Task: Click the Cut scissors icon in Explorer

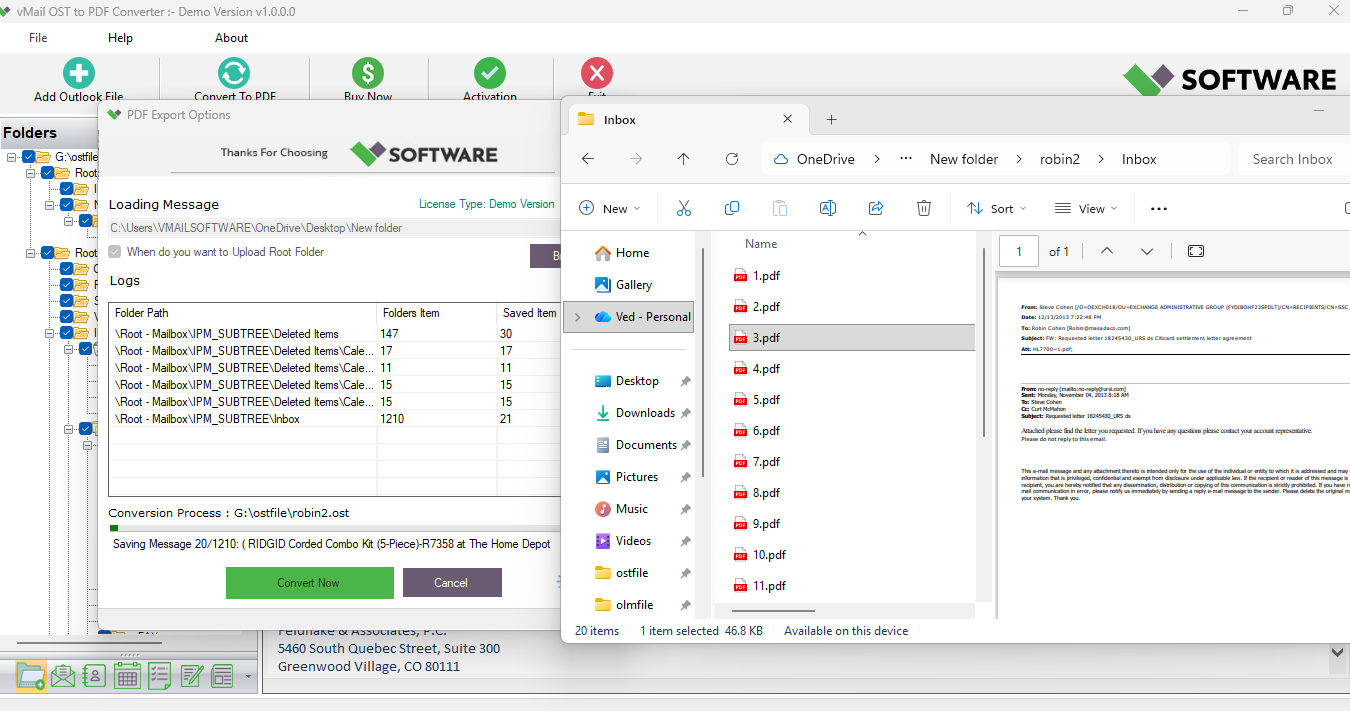Action: click(x=684, y=208)
